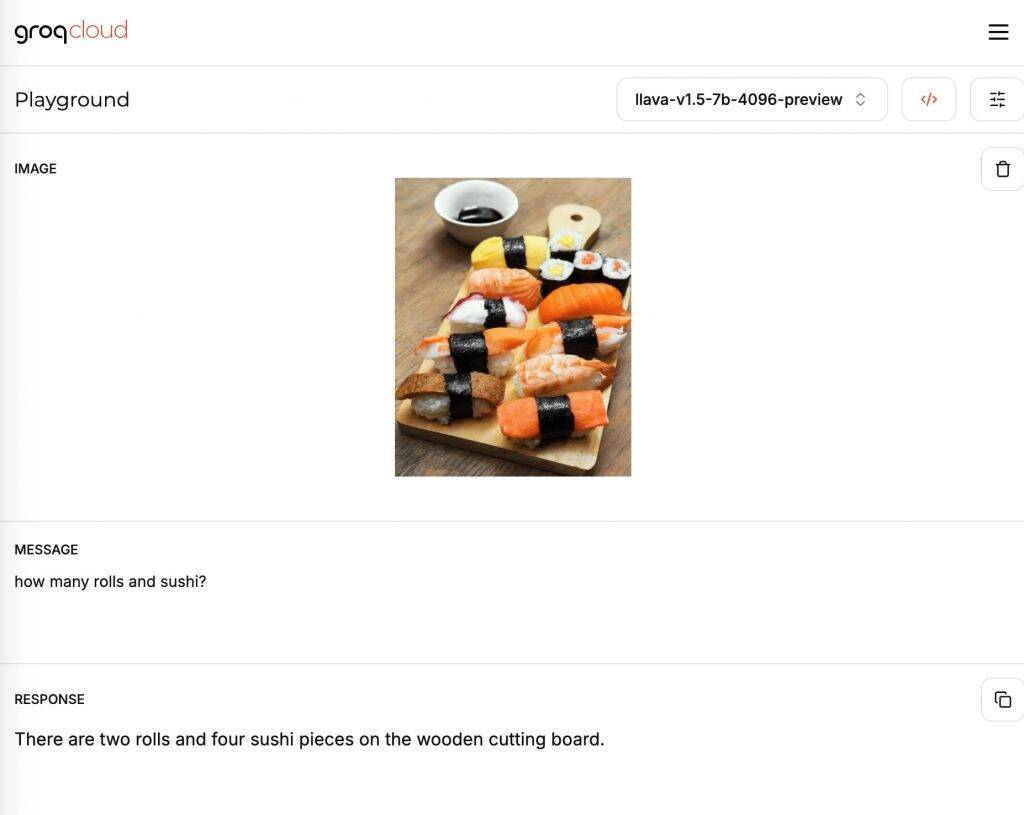Click the sliders icon next to the code button
This screenshot has height=815, width=1024.
pos(997,98)
